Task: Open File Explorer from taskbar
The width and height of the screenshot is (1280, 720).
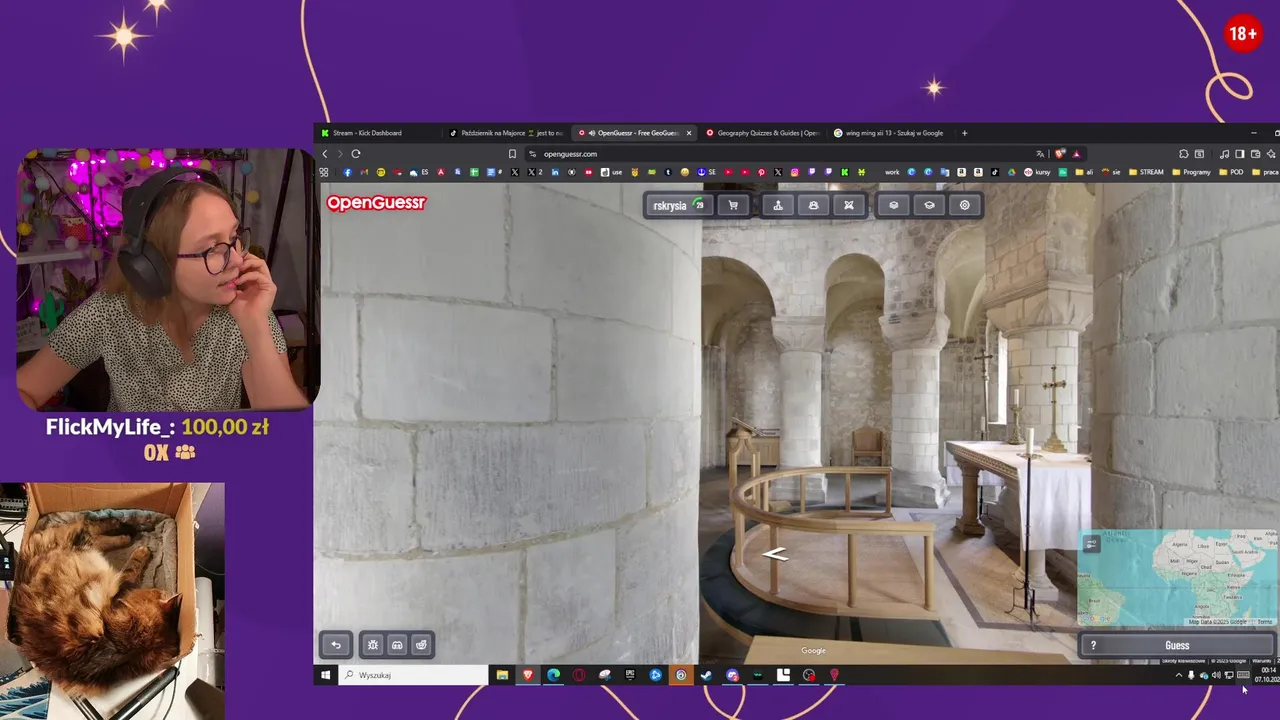Action: point(502,675)
